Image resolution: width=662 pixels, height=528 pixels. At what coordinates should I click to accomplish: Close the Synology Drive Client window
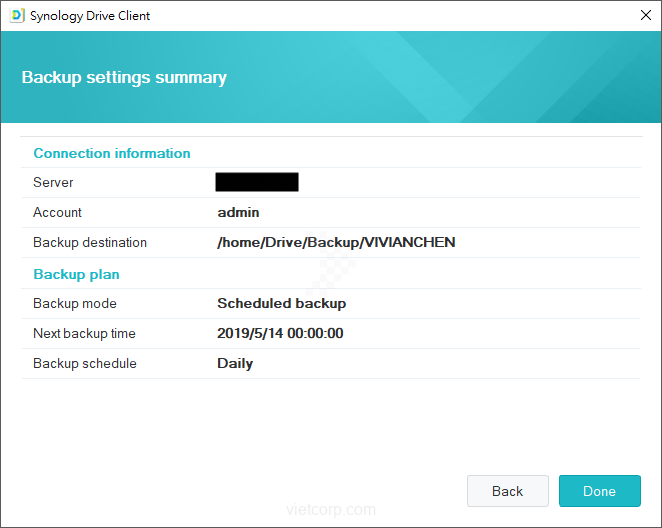(645, 16)
